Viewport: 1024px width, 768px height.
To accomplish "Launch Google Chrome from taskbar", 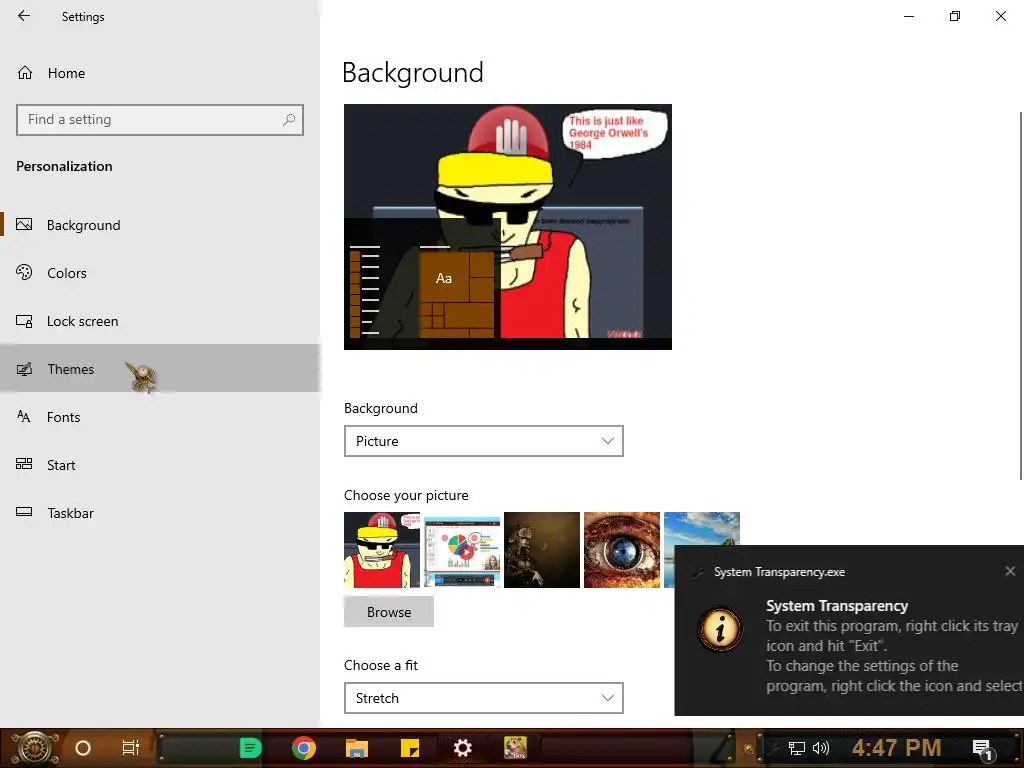I will click(x=304, y=748).
